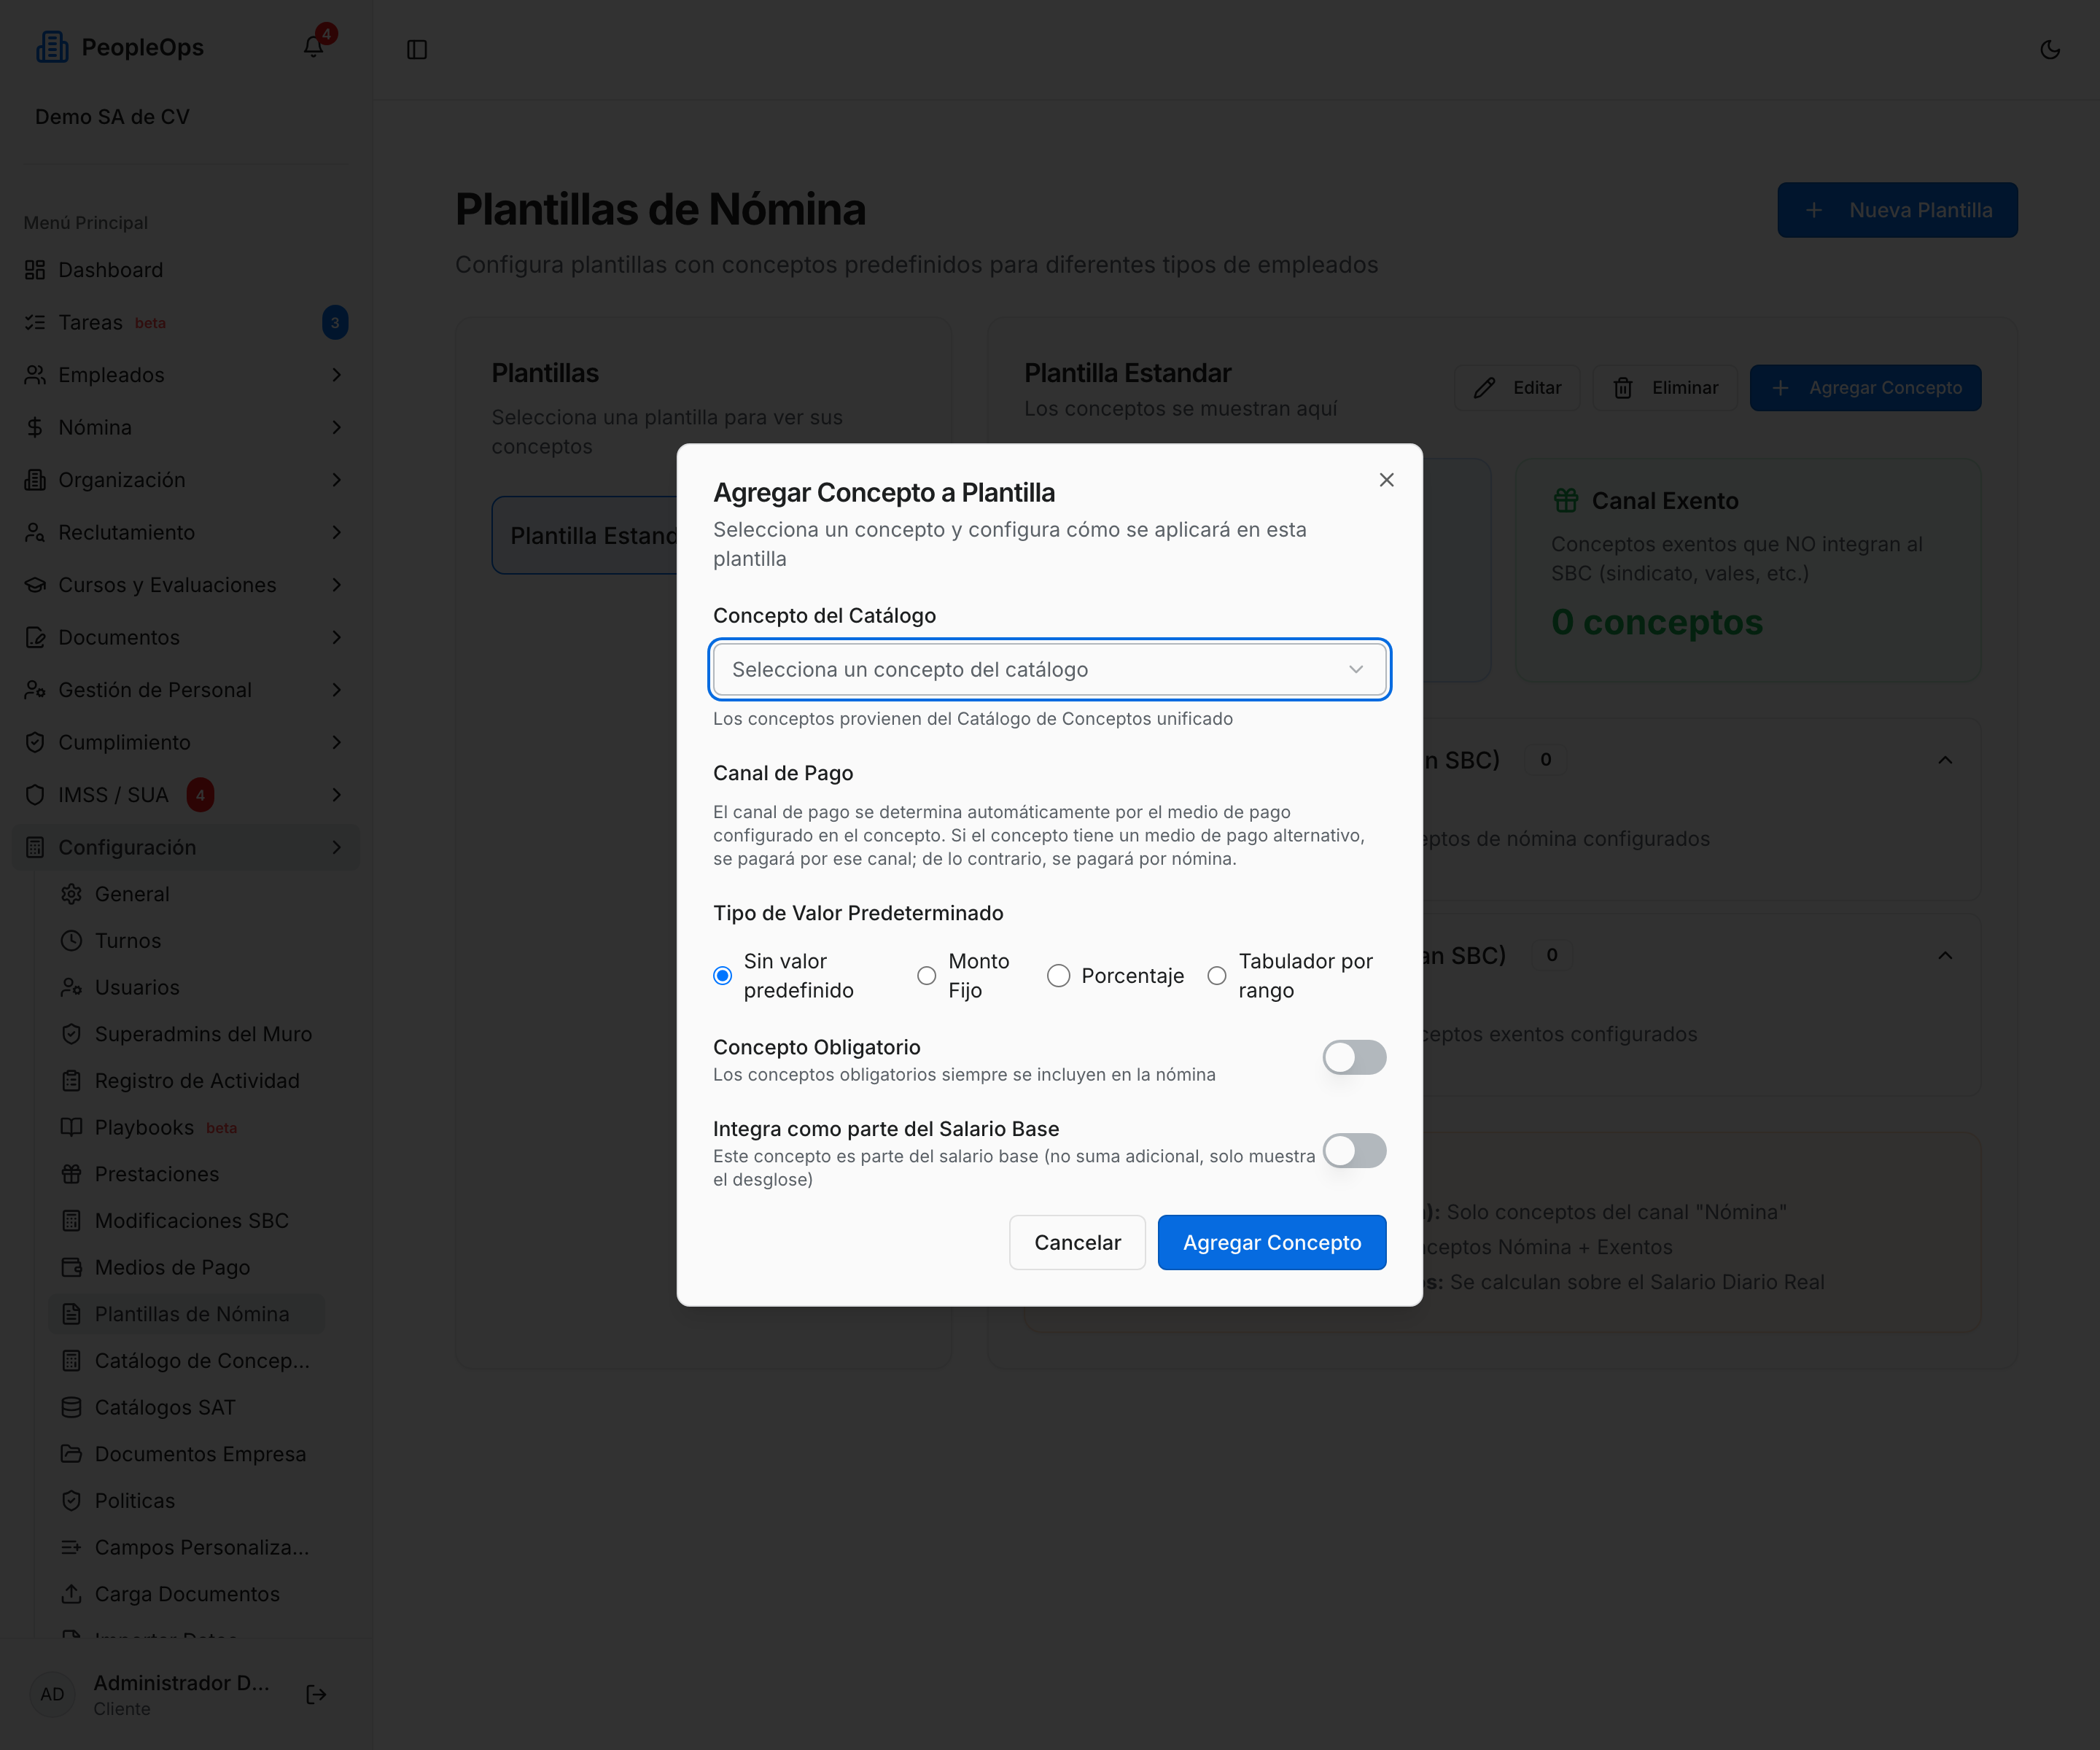The image size is (2100, 1750).
Task: Expand IMSS / SUA chevron
Action: [x=336, y=795]
